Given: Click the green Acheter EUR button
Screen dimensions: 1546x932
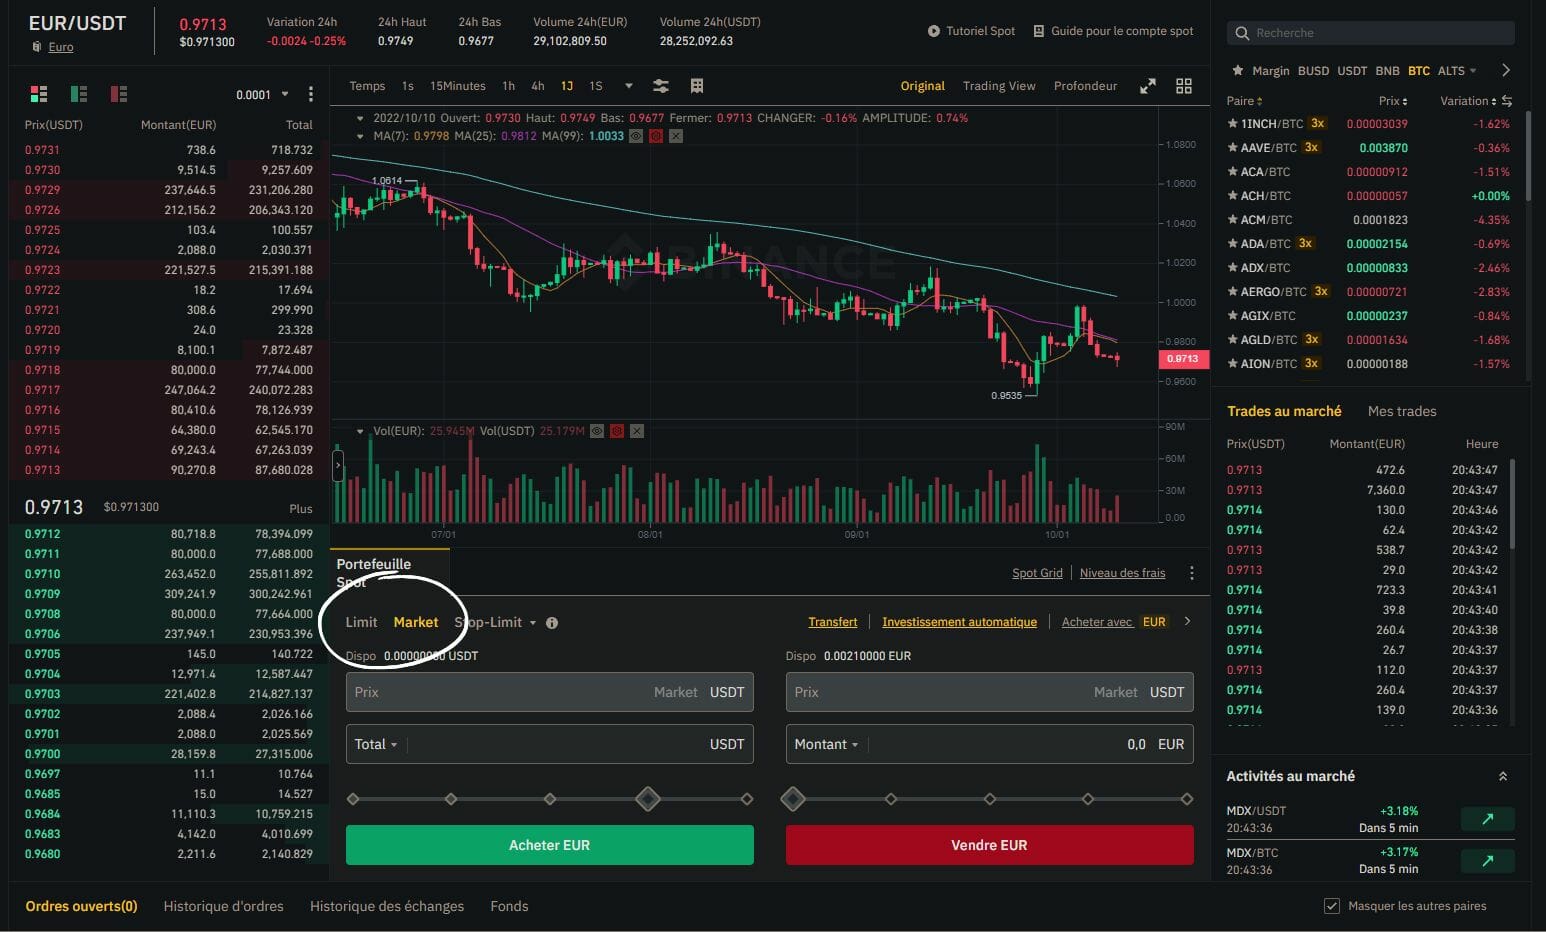Looking at the screenshot, I should pyautogui.click(x=549, y=845).
